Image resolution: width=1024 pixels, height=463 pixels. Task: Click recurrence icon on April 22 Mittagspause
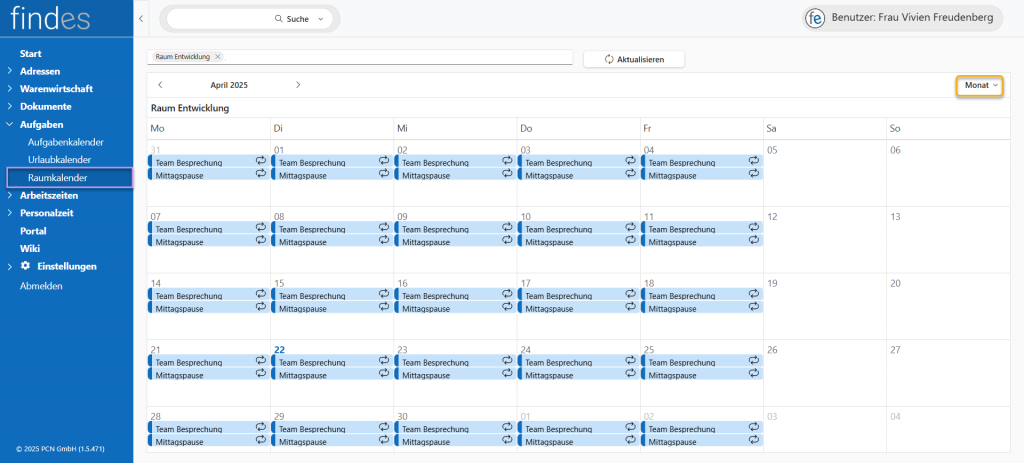[x=384, y=374]
